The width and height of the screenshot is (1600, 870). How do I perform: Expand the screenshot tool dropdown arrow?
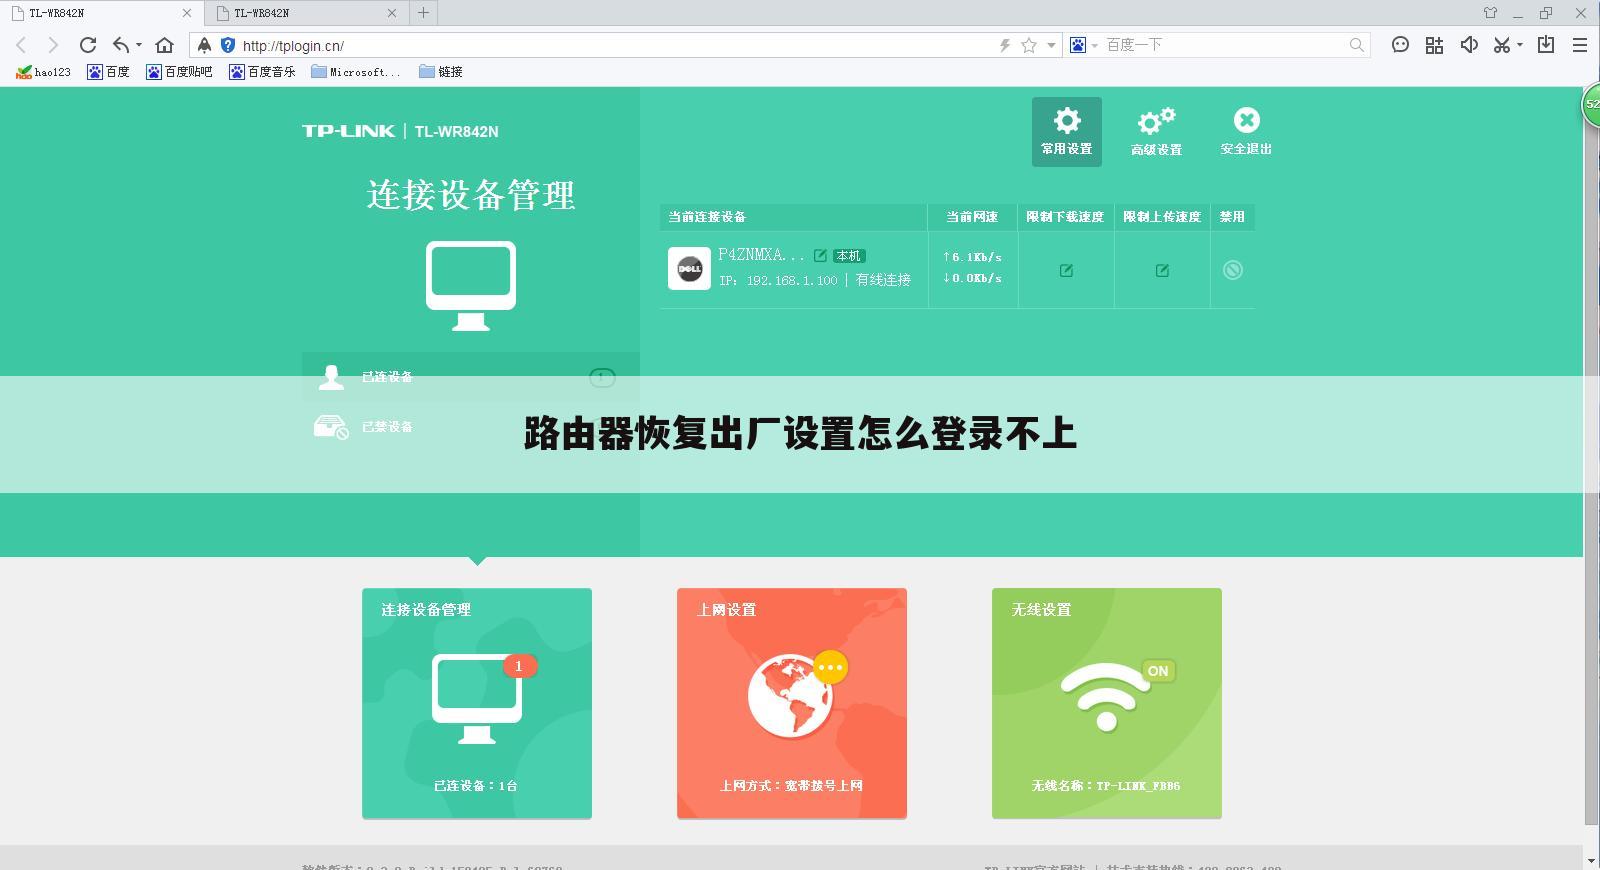pos(1520,45)
